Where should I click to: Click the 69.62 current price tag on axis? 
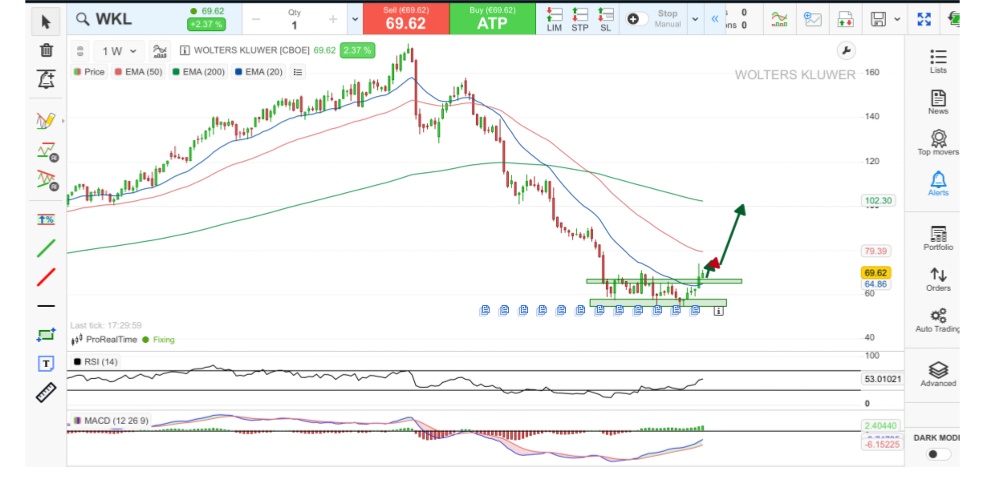click(875, 273)
